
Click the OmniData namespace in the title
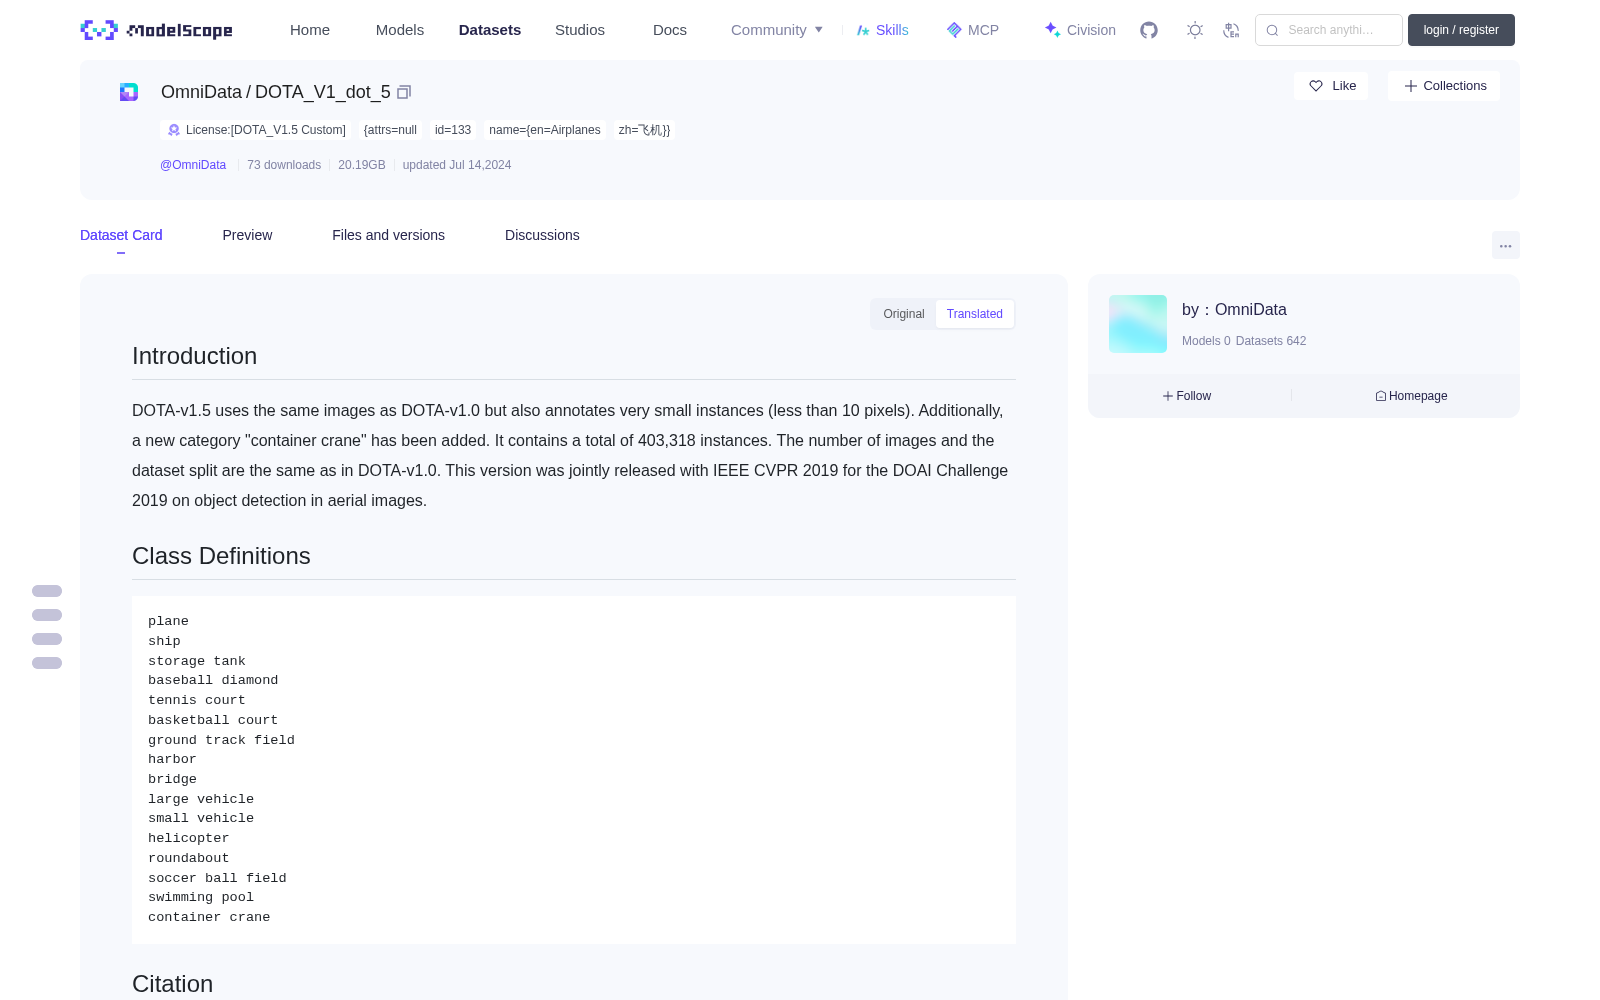[x=201, y=92]
